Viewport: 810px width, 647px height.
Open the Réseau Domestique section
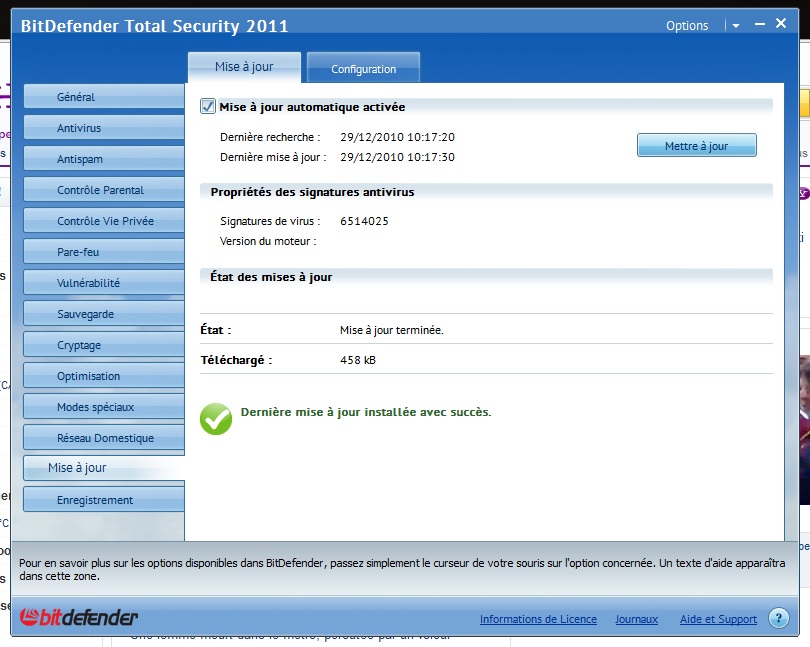tap(104, 438)
